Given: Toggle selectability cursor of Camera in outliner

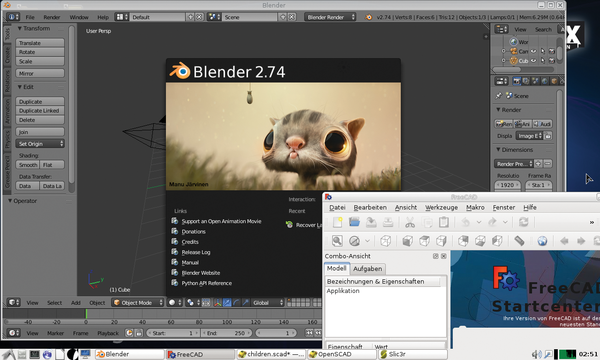Looking at the screenshot, I should [542, 51].
